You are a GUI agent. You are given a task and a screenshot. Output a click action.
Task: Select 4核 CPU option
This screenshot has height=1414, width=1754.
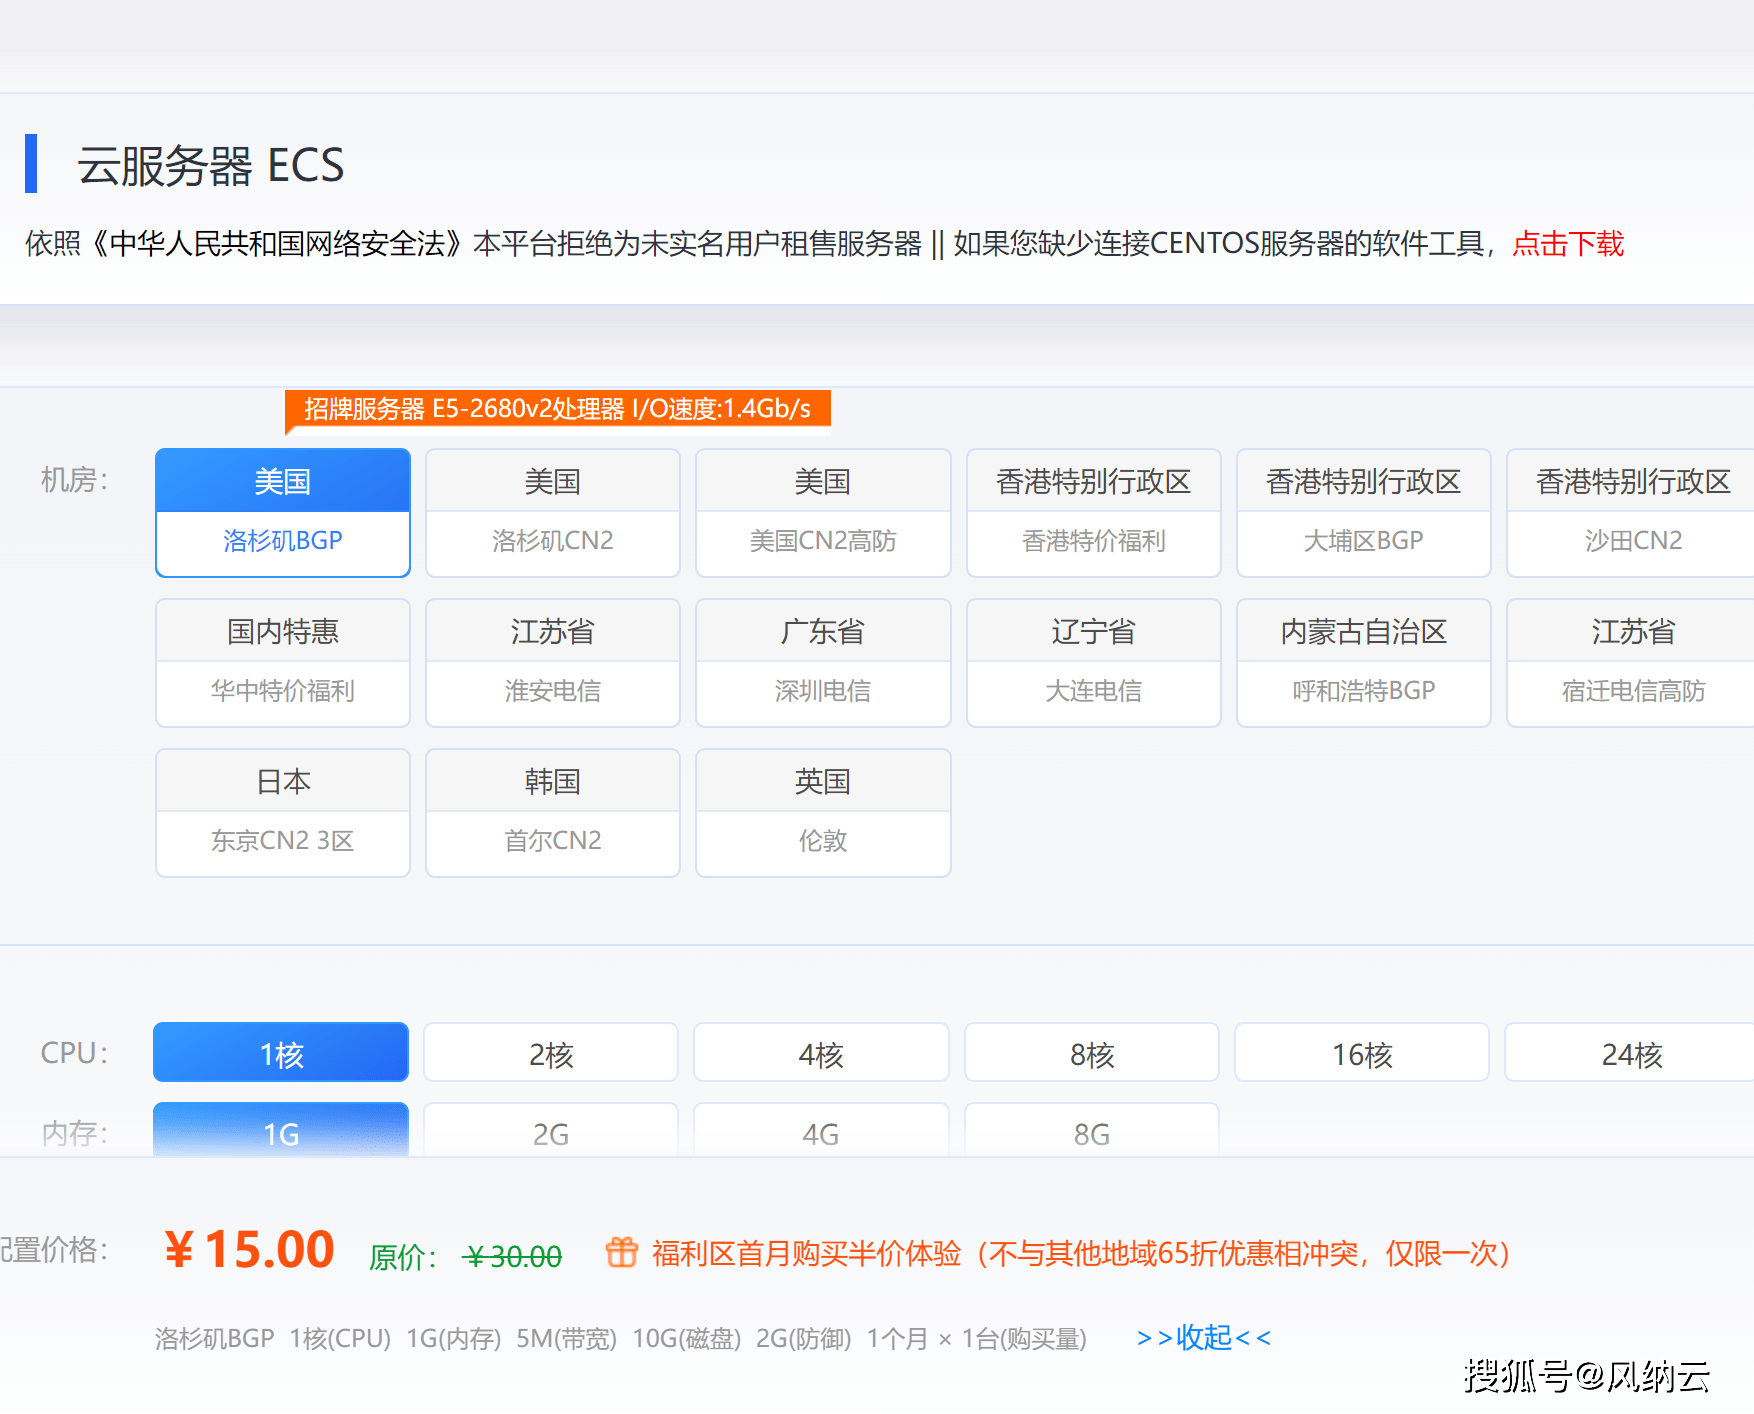pos(821,1052)
